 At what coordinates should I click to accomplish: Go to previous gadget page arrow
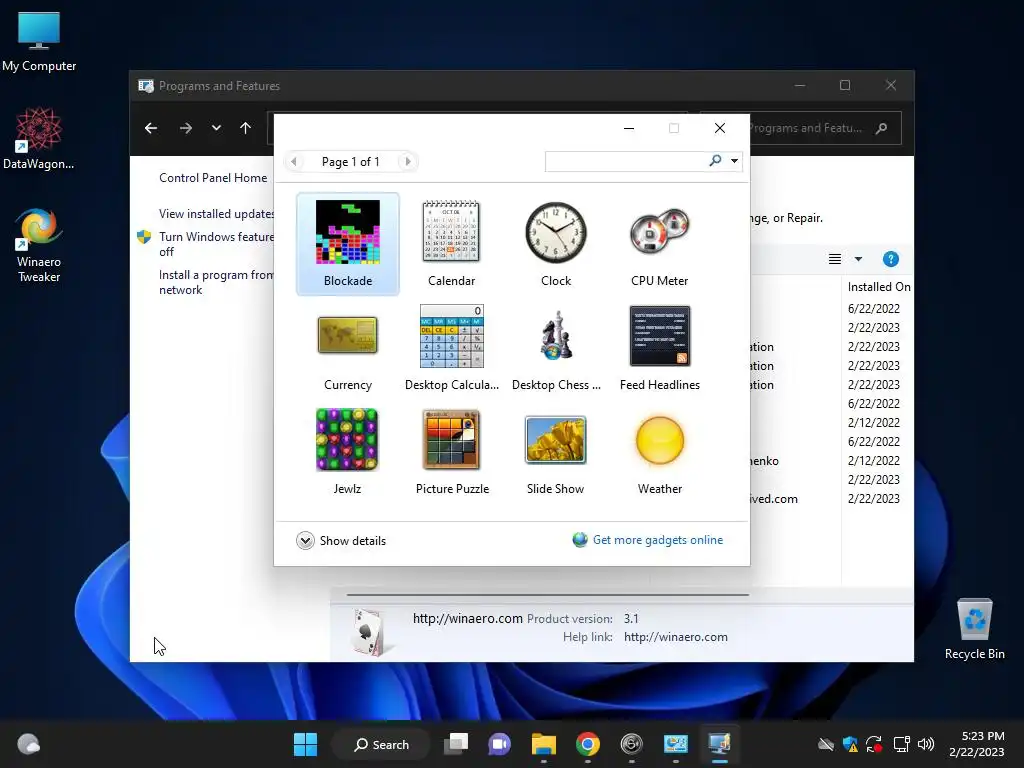[x=294, y=161]
